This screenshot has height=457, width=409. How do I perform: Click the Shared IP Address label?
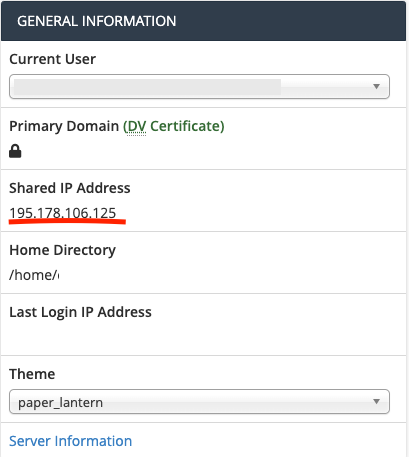point(70,188)
